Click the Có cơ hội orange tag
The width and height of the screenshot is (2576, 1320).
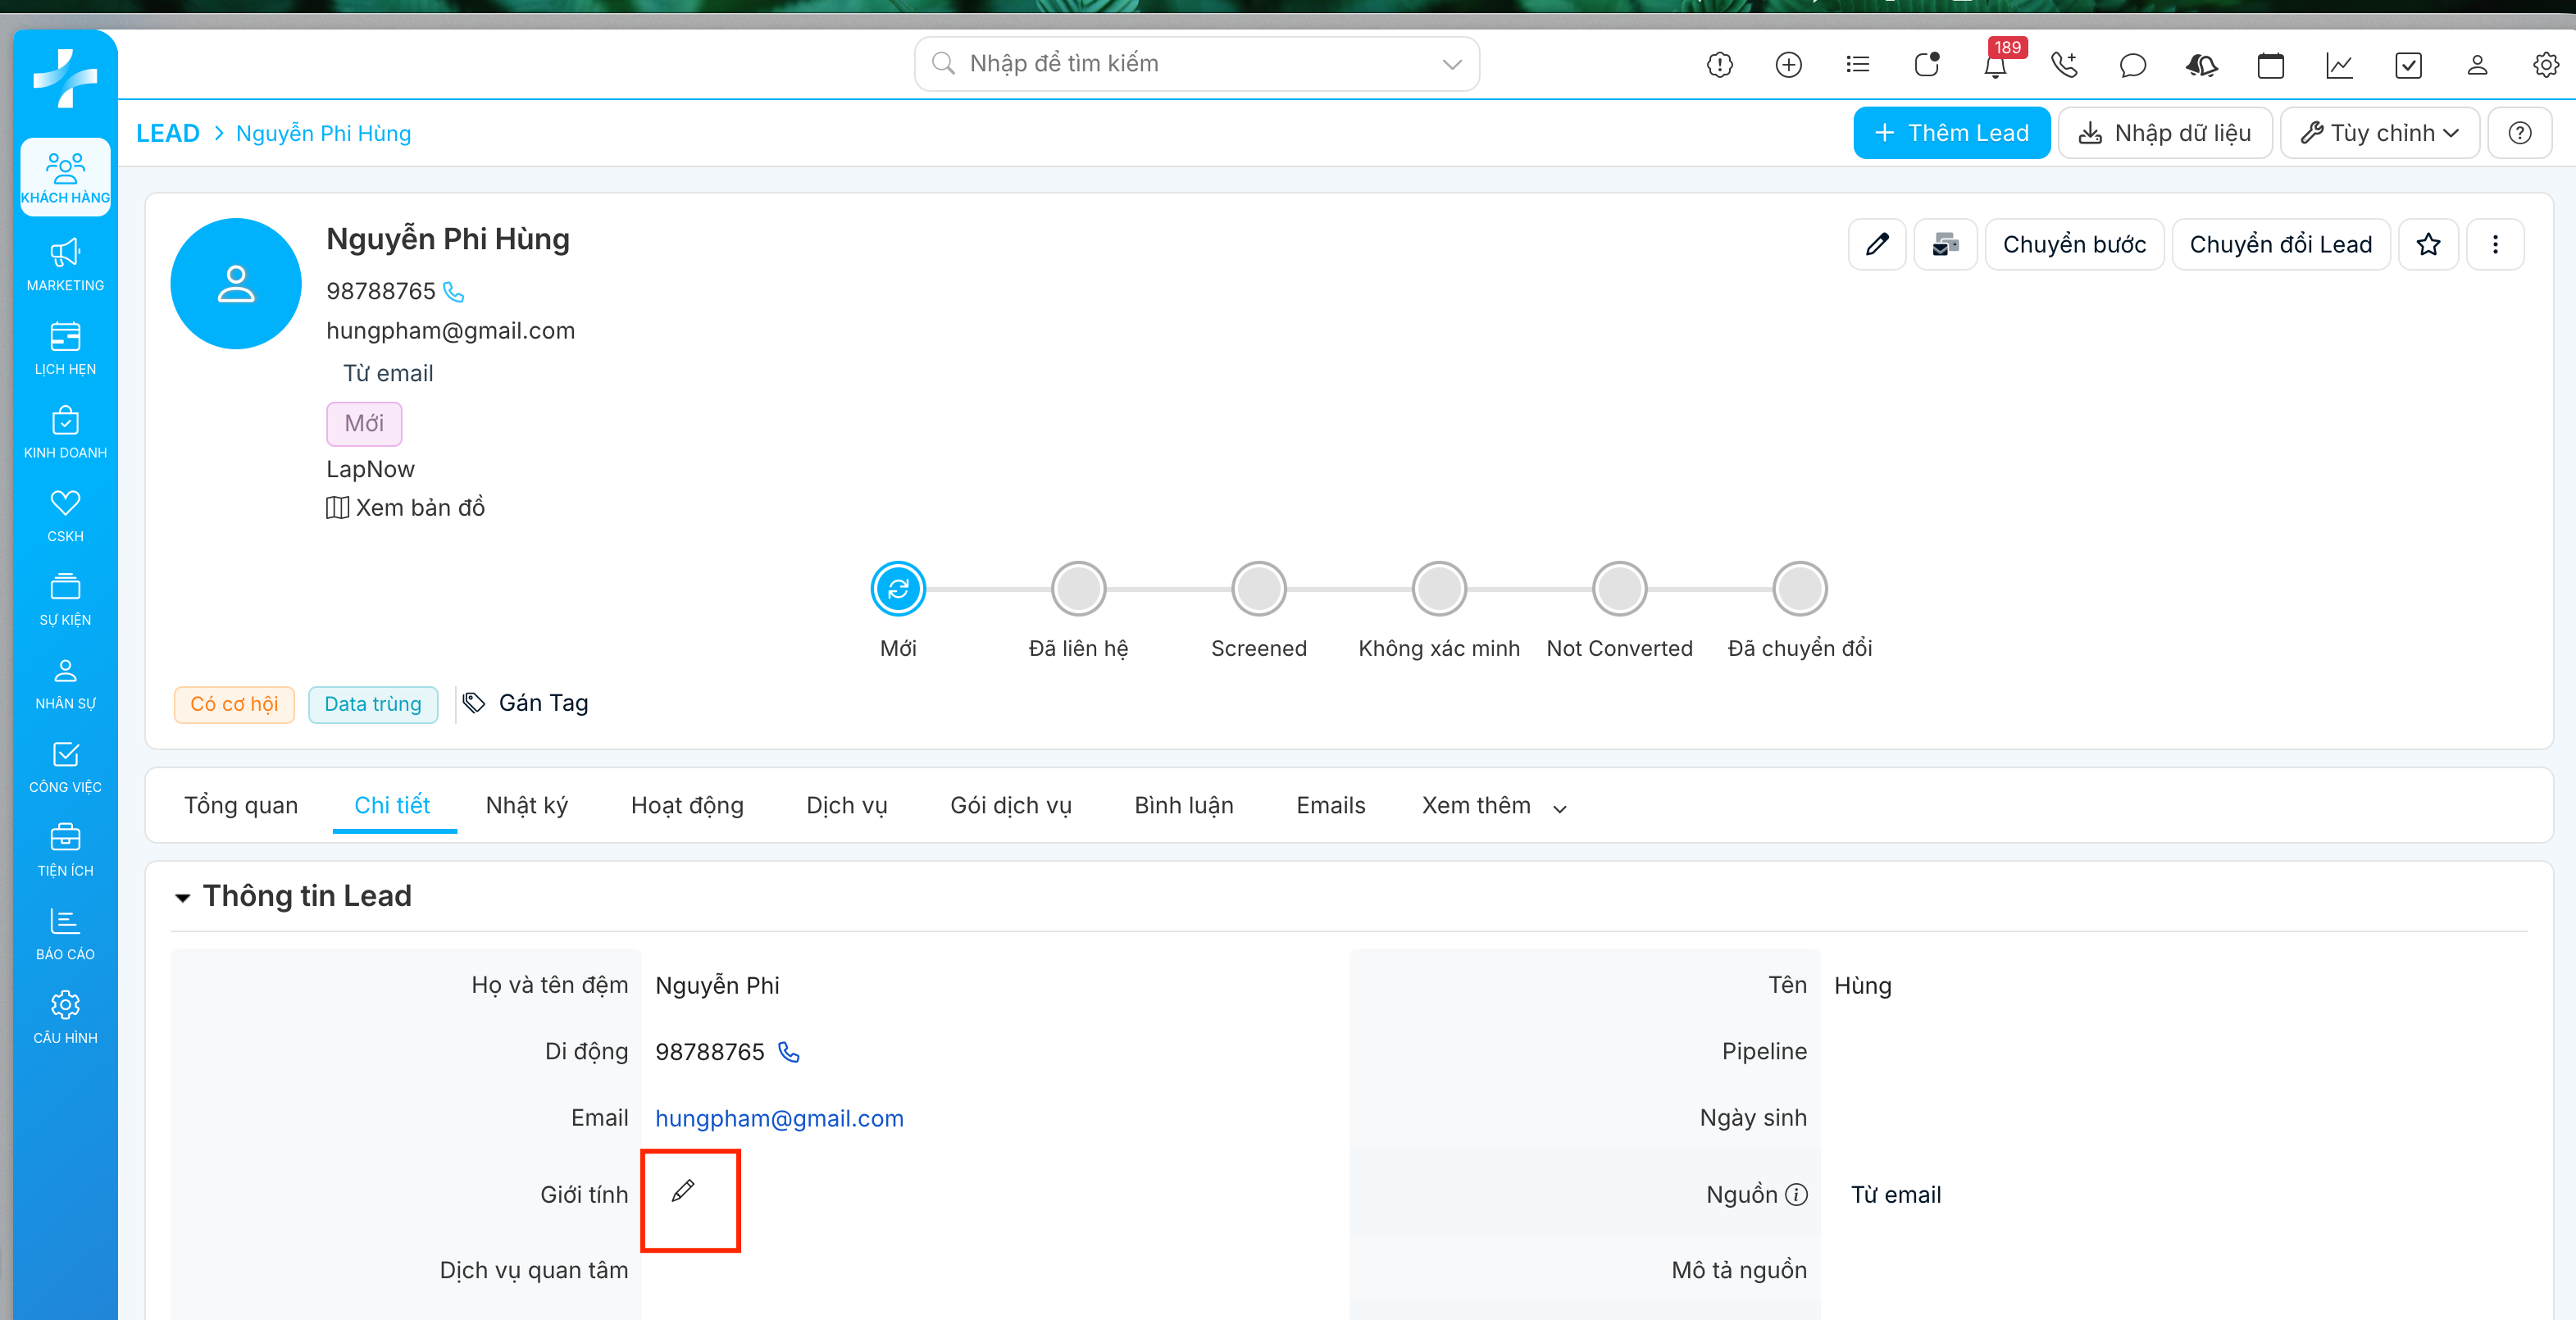234,704
